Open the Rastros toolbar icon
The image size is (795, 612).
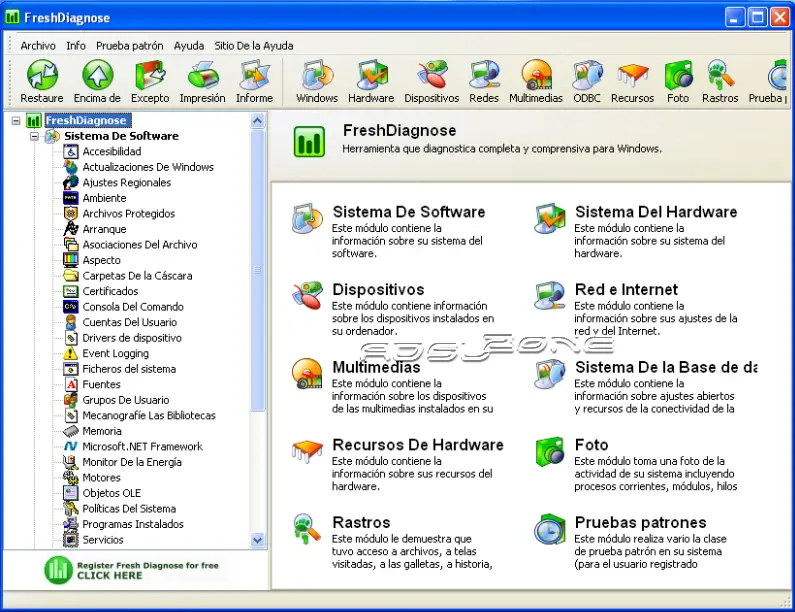point(720,75)
